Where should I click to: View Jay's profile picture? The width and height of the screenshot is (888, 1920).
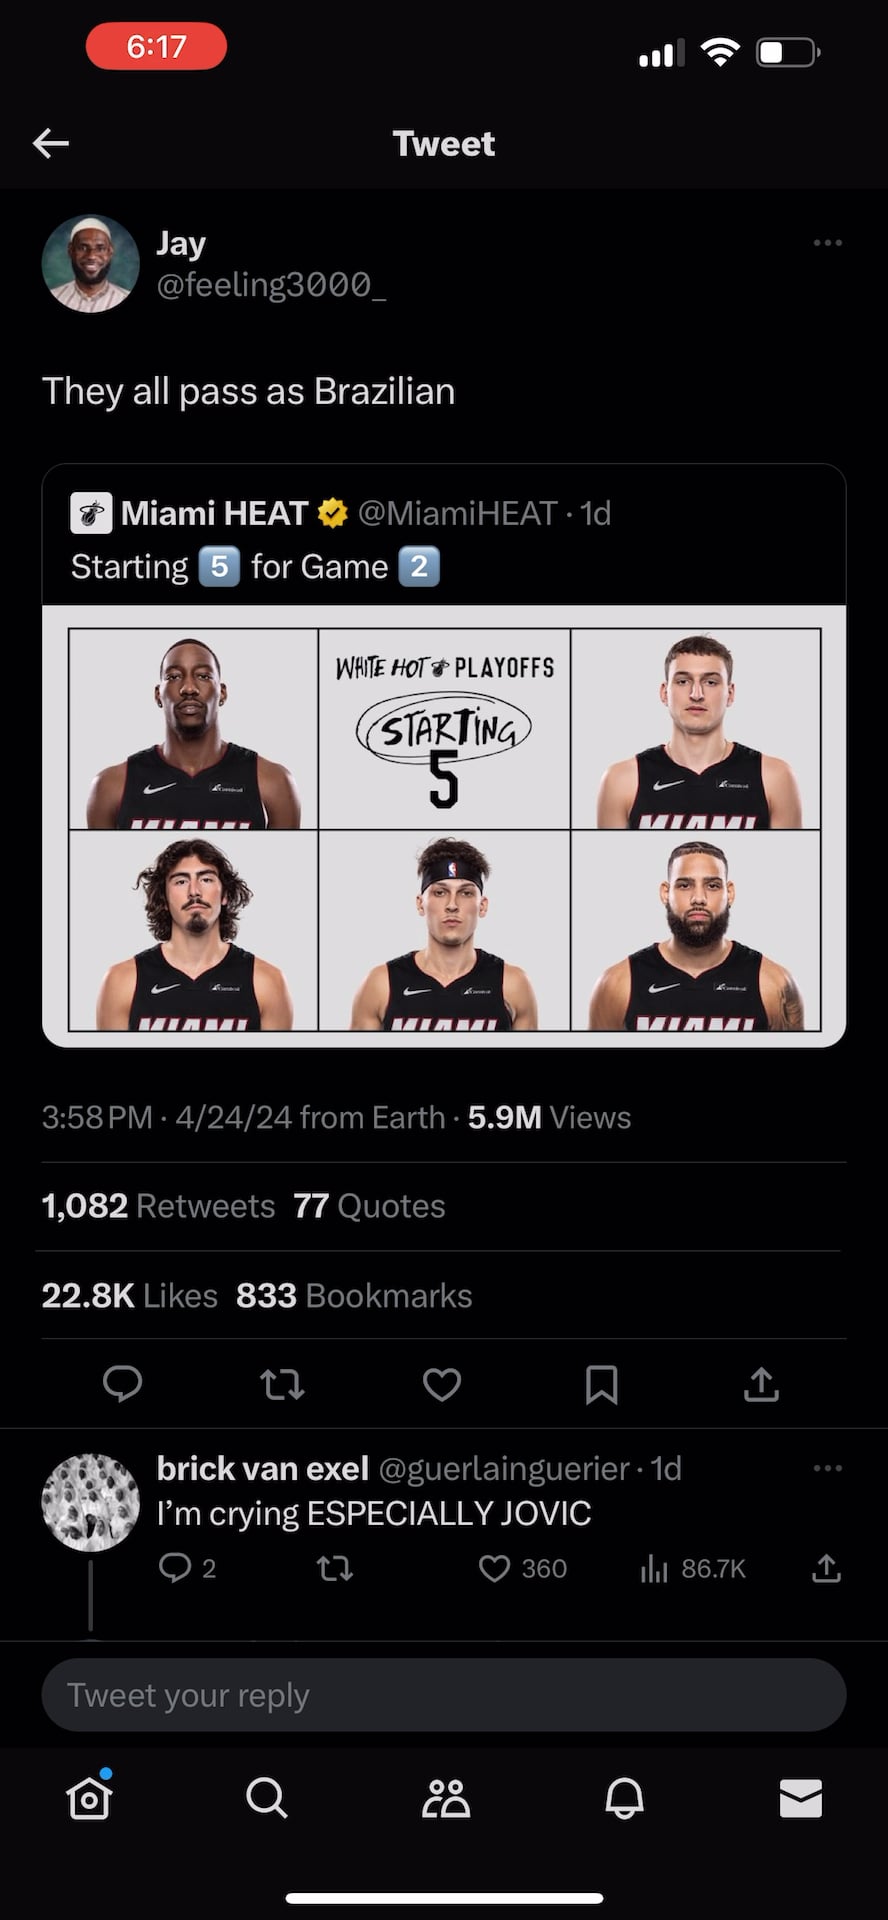coord(90,264)
